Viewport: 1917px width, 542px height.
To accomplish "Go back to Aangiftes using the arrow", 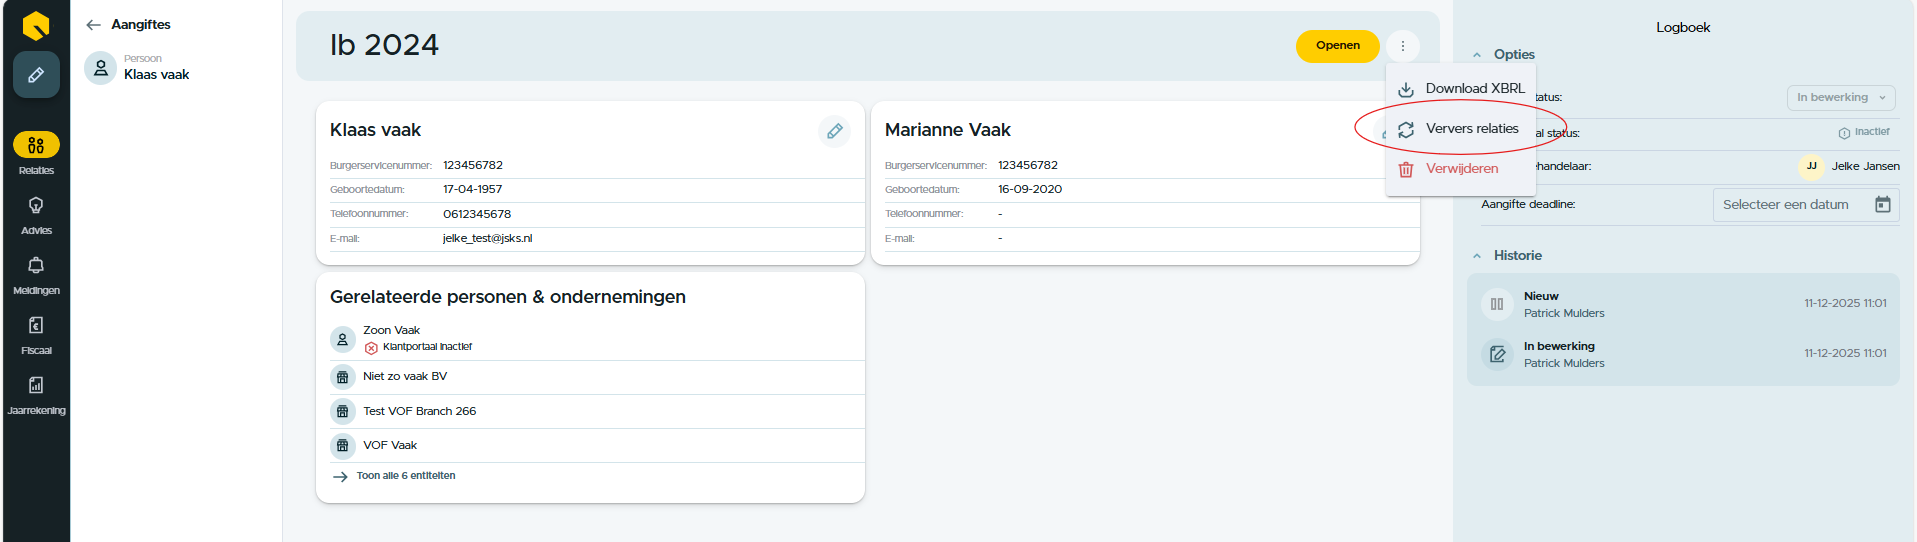I will pos(94,25).
